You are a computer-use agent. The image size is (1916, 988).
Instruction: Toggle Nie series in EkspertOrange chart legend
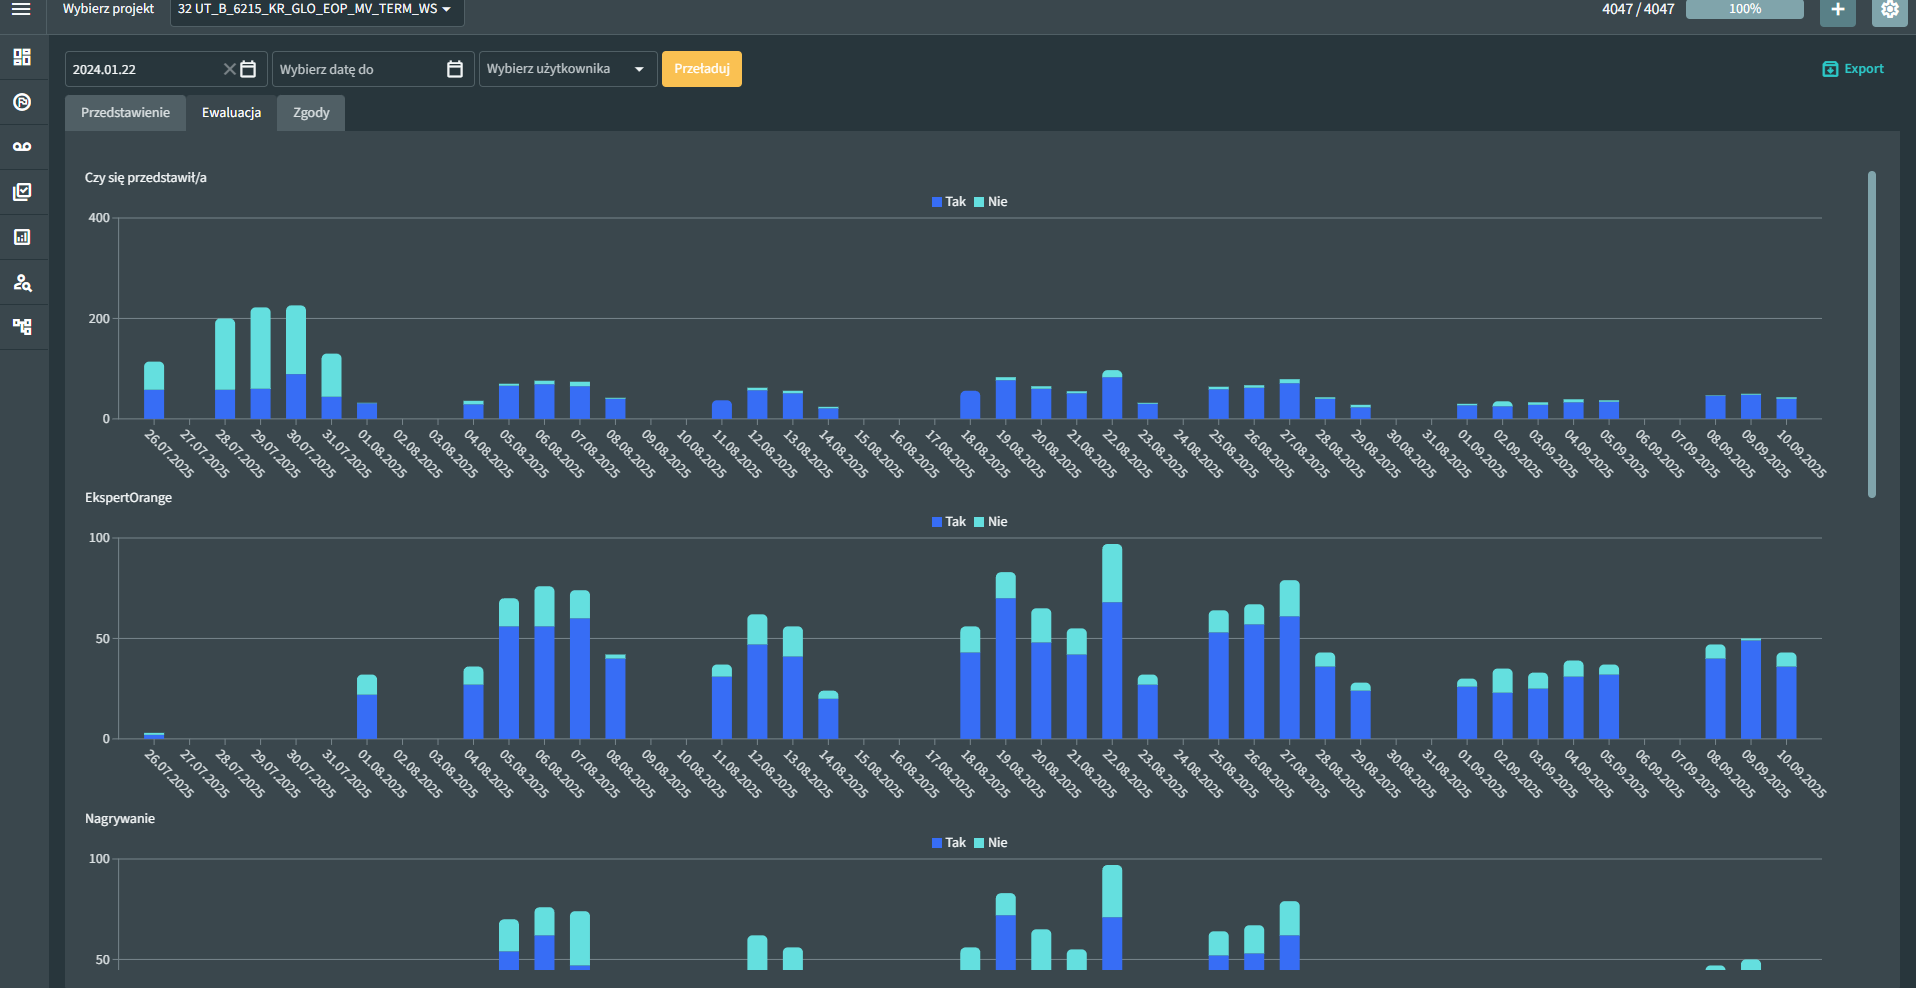991,522
